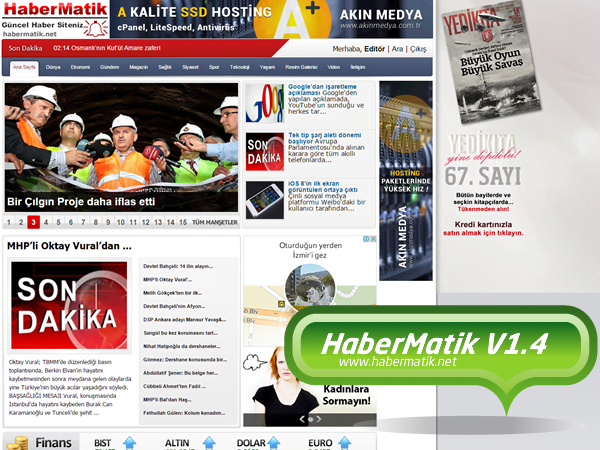The image size is (600, 450).
Task: Open Fethullah Gülen: Kolum kanadım... item
Action: click(184, 413)
